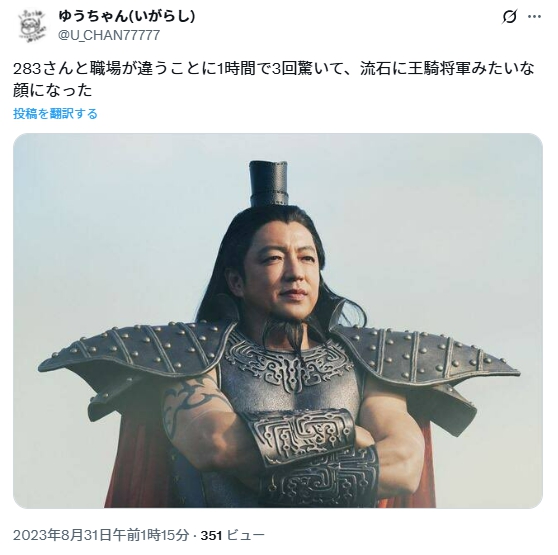558x555 pixels.
Task: Open the attached photo of armored general
Action: 278,321
